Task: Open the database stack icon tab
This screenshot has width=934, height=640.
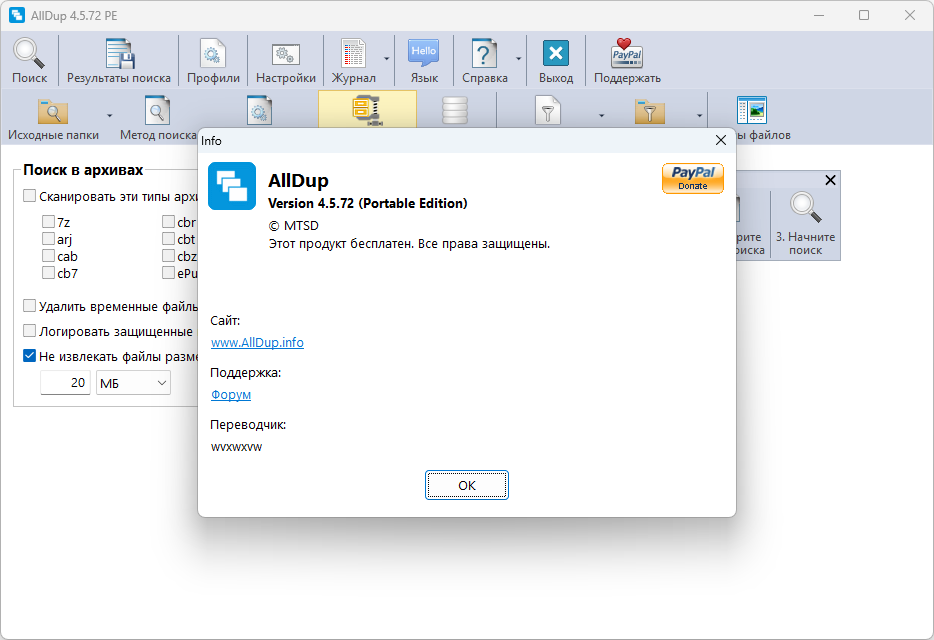Action: click(x=455, y=111)
